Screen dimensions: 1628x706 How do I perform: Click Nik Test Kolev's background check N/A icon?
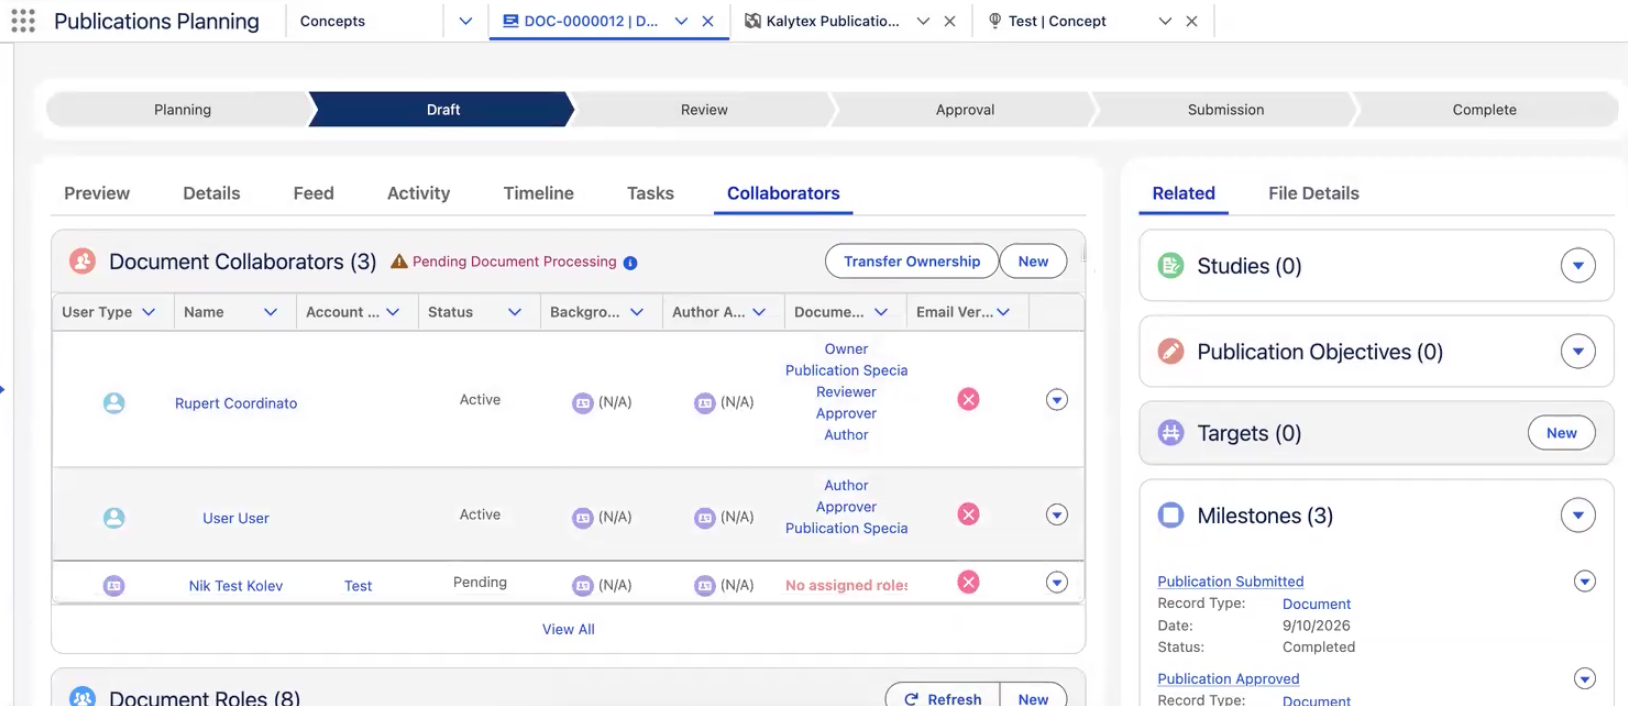click(x=583, y=586)
